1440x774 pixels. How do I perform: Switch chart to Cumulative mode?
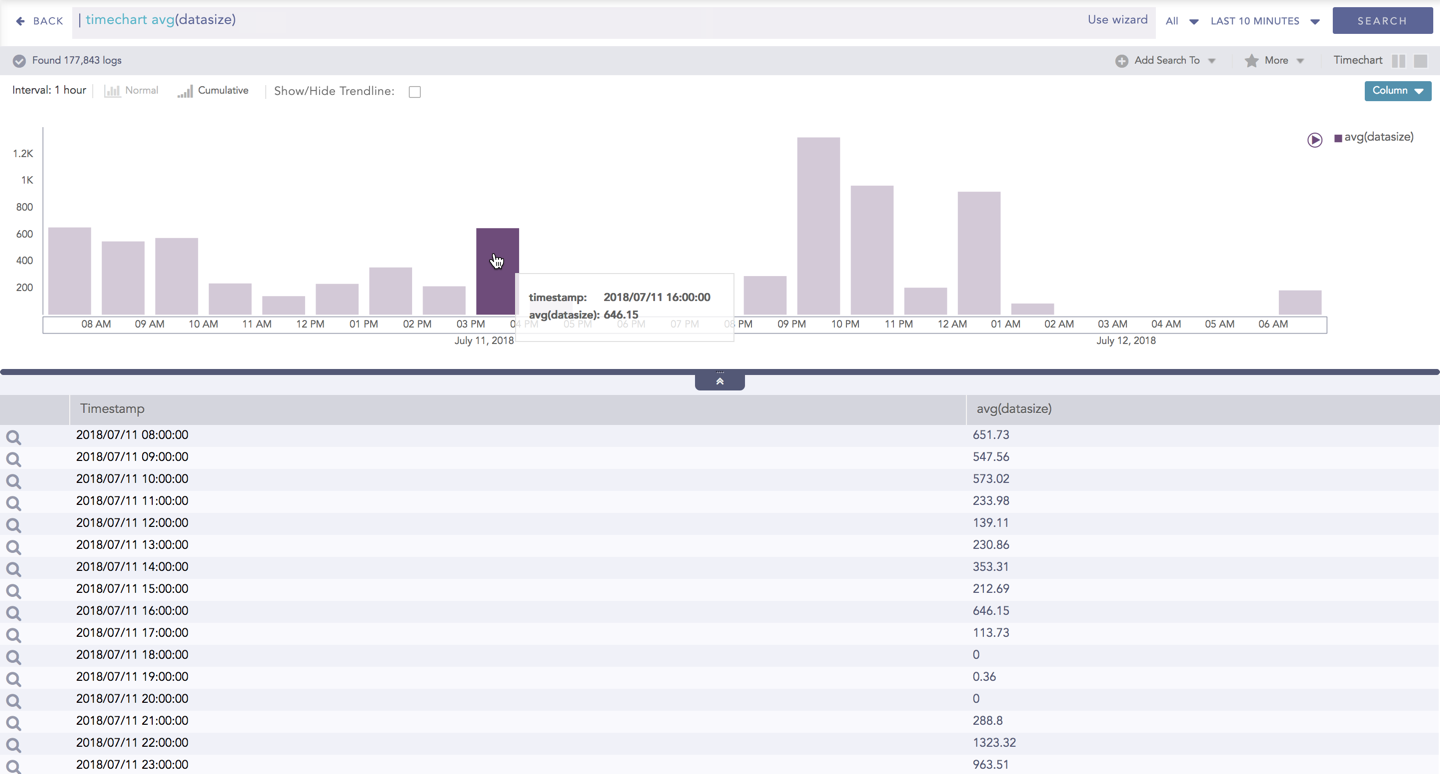click(213, 91)
